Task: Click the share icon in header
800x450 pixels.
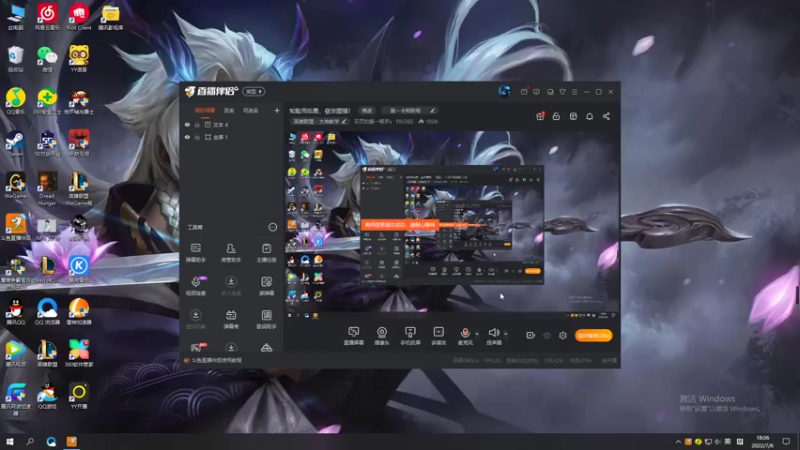Action: pos(606,116)
